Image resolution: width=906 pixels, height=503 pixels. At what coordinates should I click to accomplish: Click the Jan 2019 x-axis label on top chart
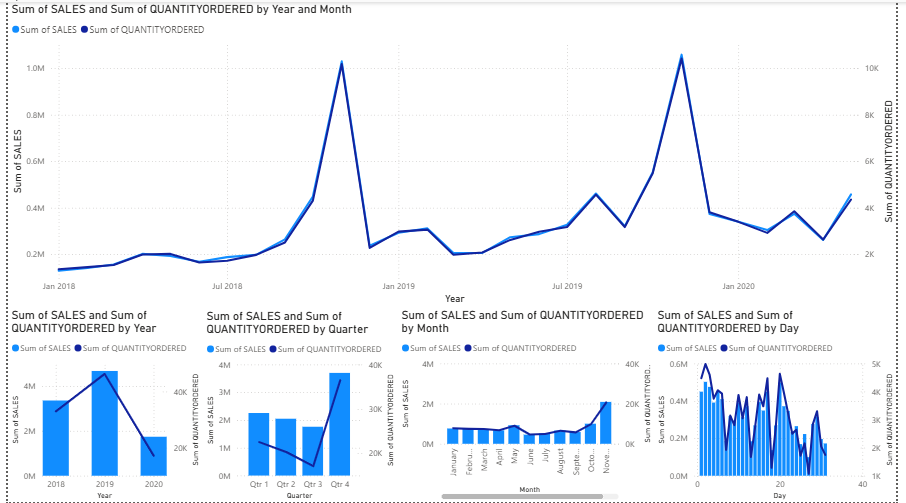pyautogui.click(x=398, y=285)
